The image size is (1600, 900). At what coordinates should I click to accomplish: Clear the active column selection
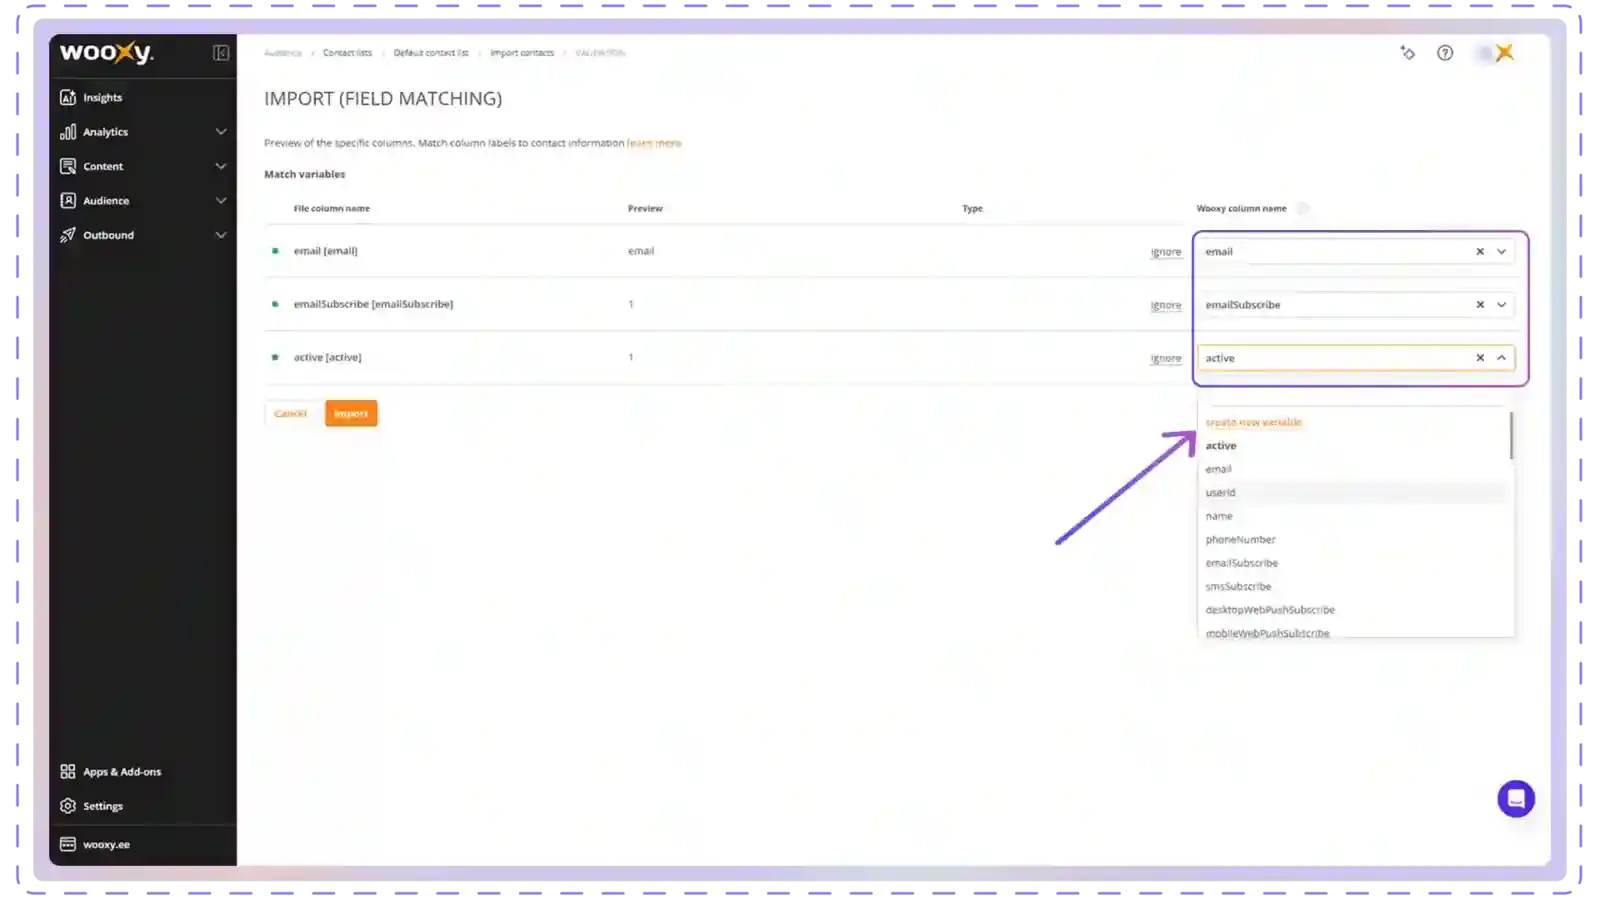point(1480,358)
